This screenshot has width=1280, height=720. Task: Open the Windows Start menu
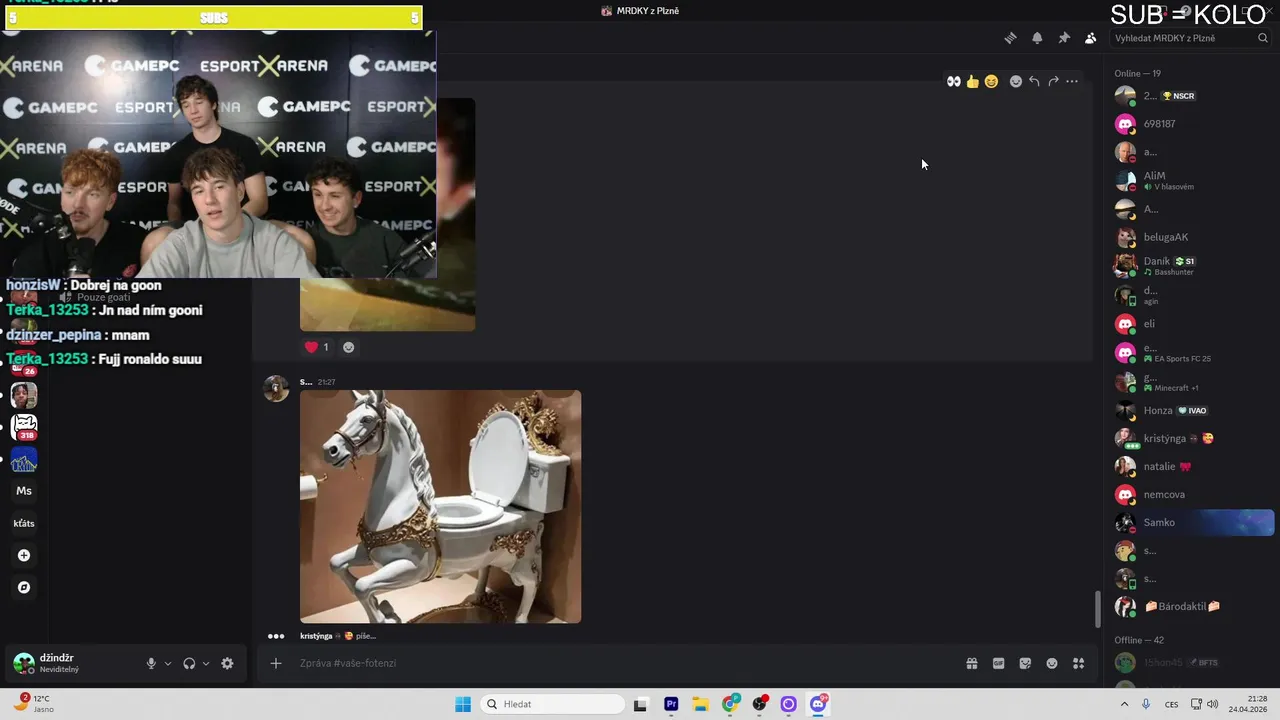tap(463, 704)
